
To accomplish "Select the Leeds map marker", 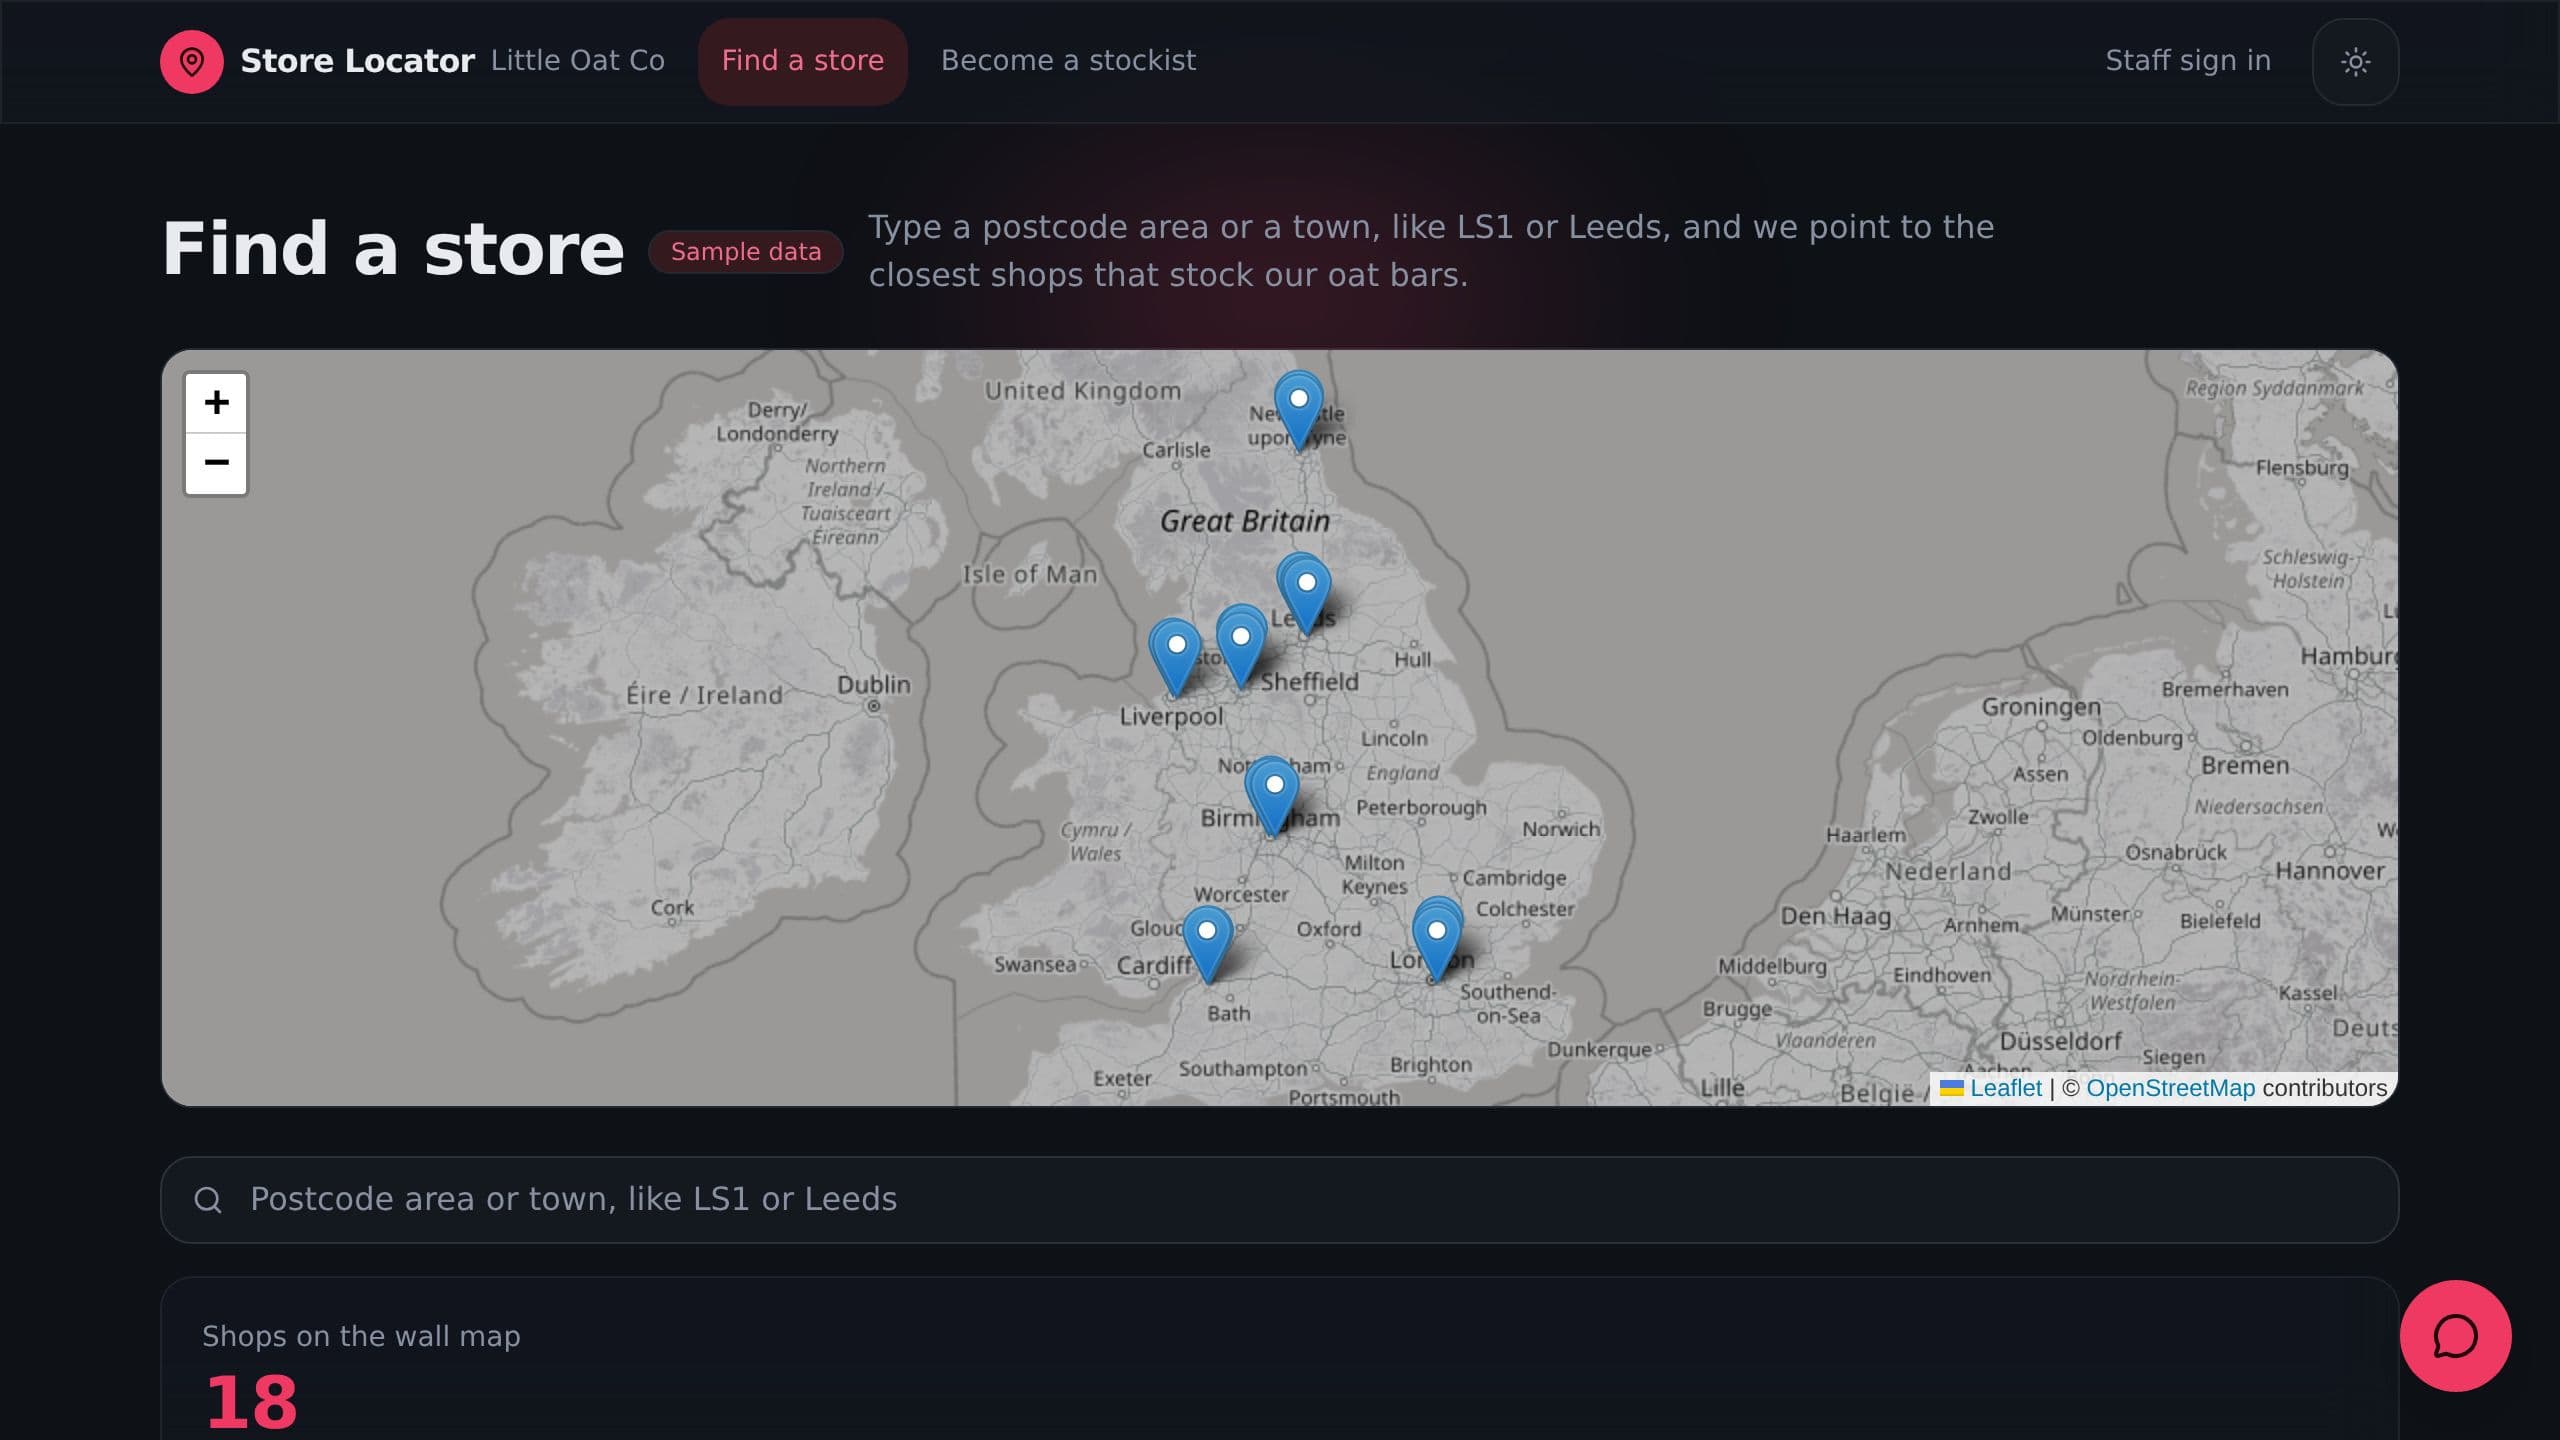I will (x=1306, y=594).
